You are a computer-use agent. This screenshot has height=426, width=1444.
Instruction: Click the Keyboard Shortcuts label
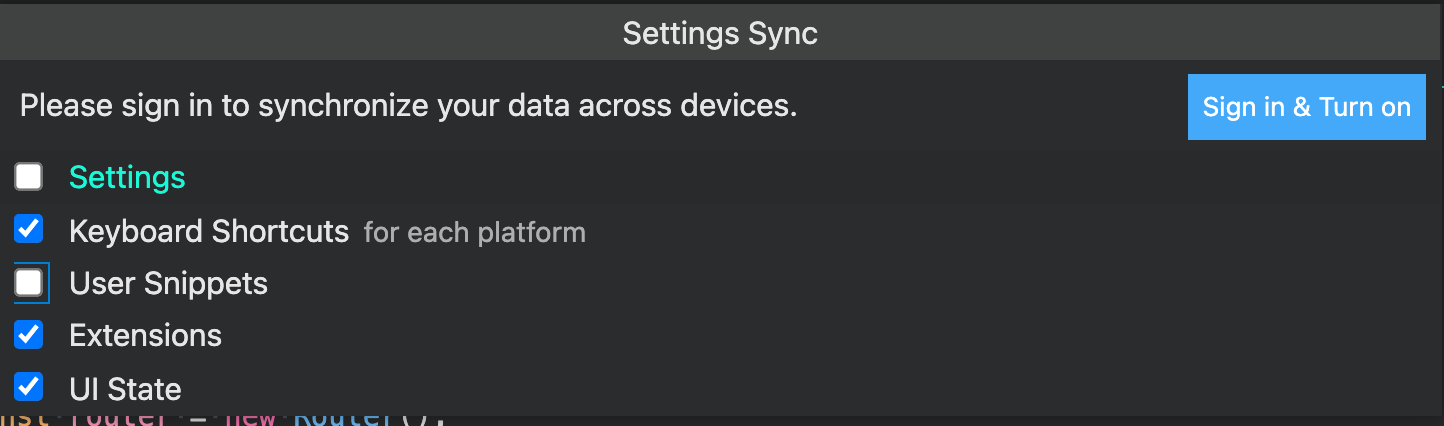[208, 232]
